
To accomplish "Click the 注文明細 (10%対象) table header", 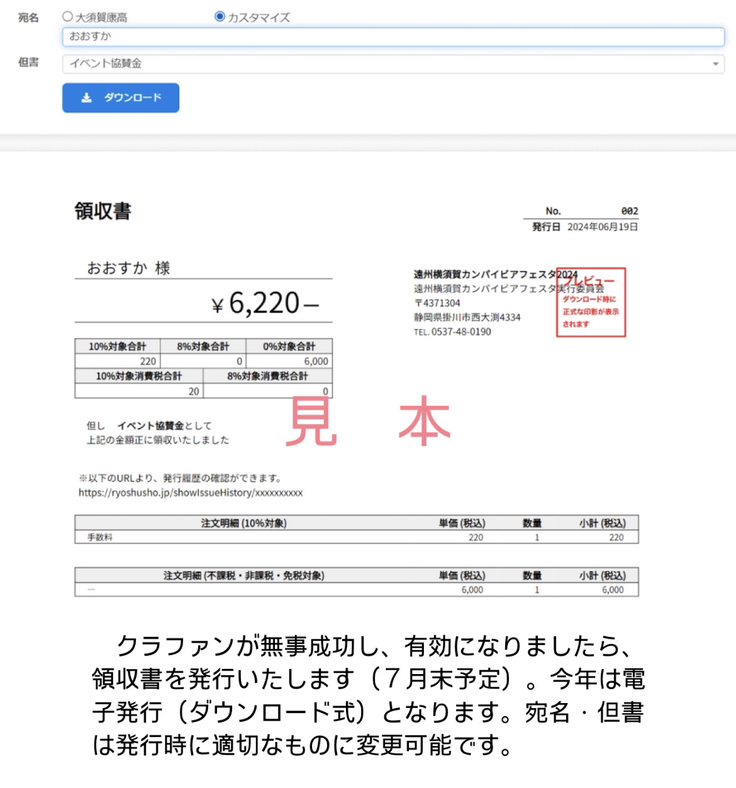I will click(x=243, y=522).
